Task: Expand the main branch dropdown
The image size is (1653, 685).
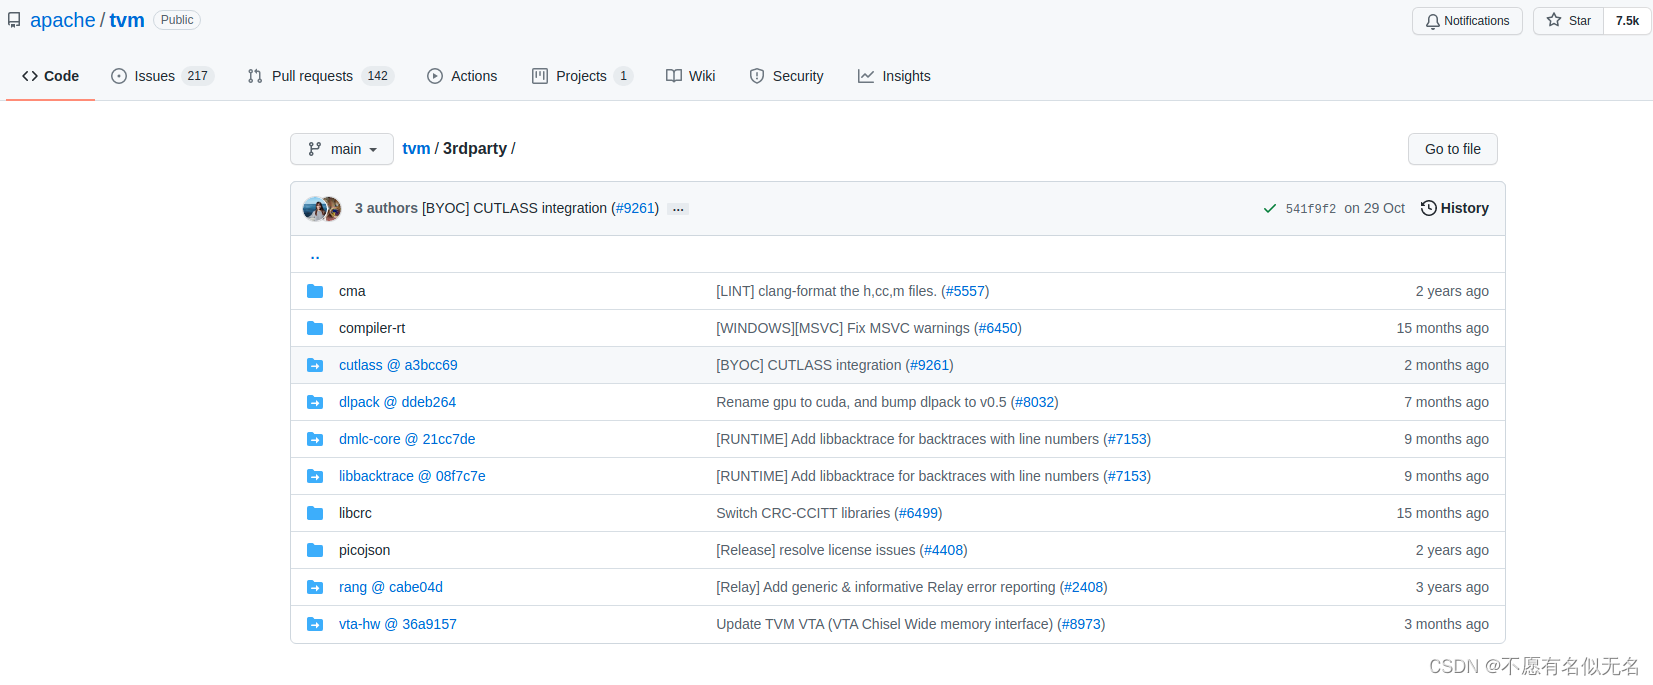Action: click(342, 149)
